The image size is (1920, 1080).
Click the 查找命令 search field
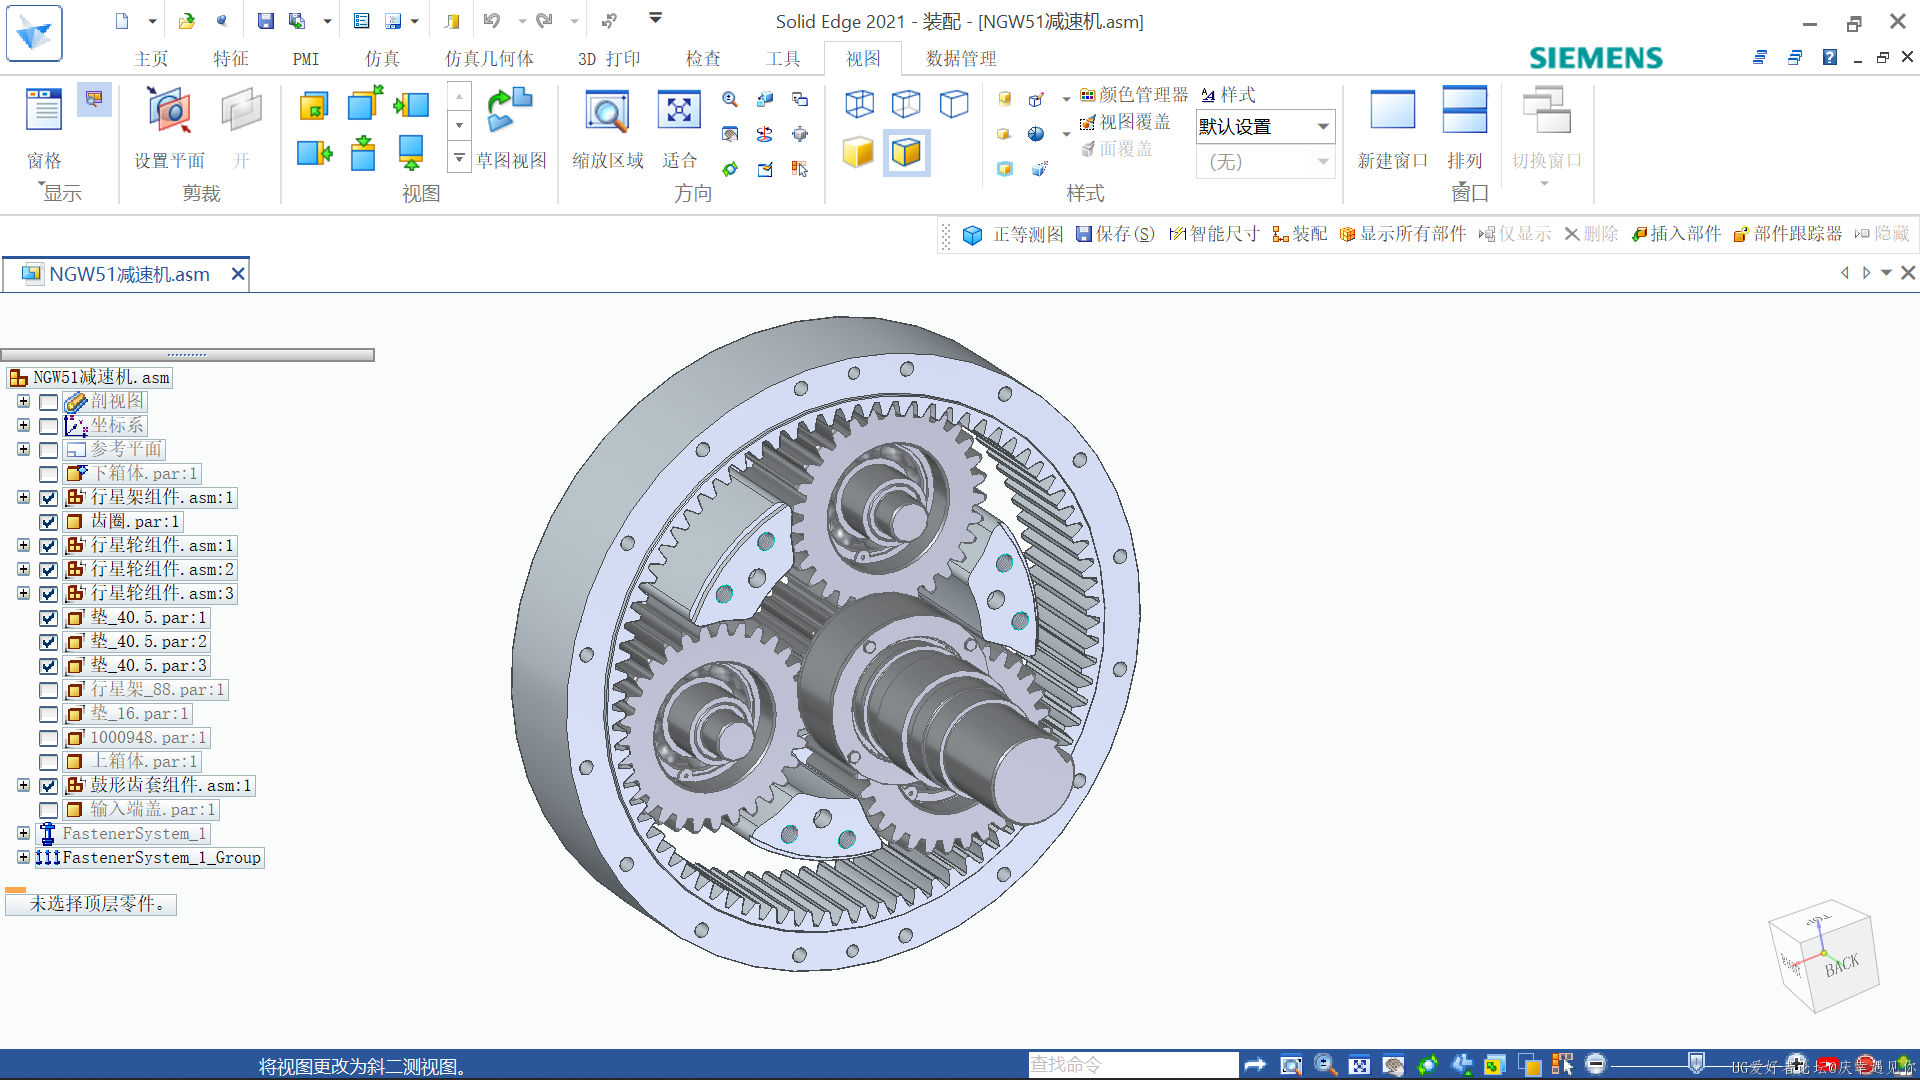point(1133,1065)
